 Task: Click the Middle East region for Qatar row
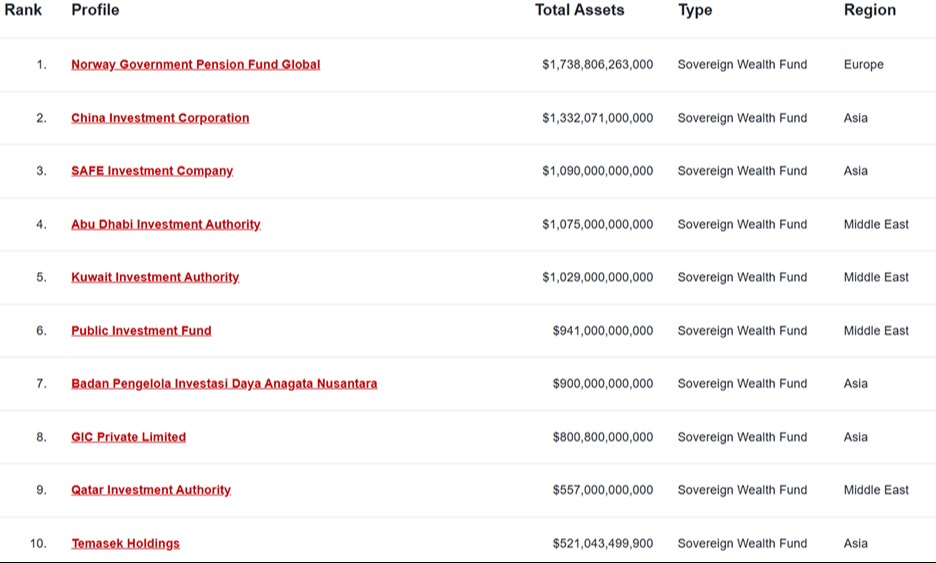click(876, 490)
